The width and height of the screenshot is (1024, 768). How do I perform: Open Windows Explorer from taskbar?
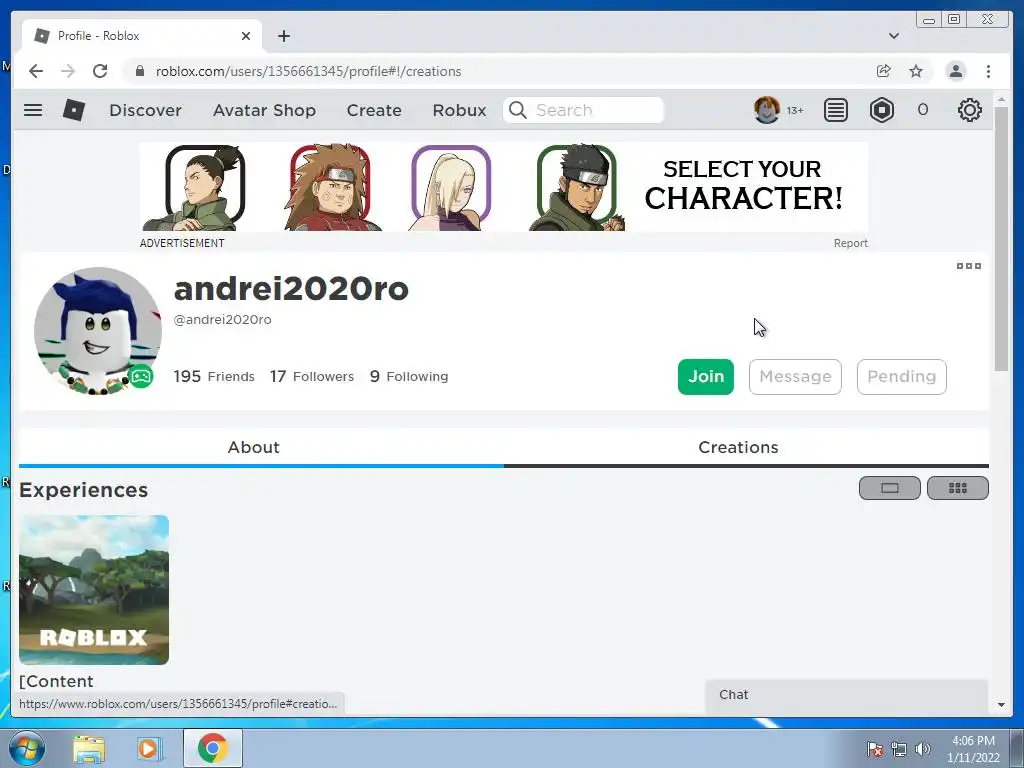tap(89, 748)
